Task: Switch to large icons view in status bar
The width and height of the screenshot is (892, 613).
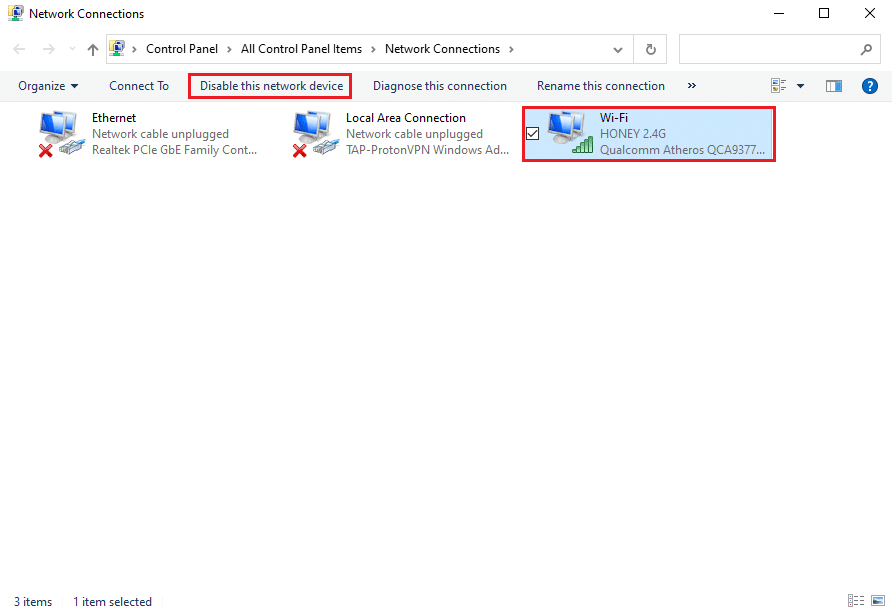Action: coord(877,601)
